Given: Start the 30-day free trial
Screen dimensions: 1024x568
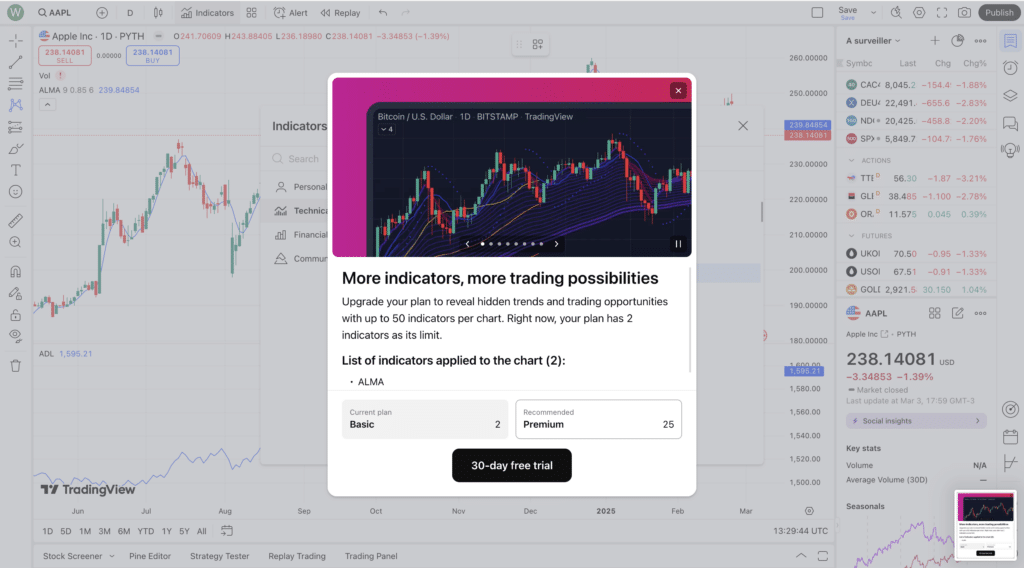Looking at the screenshot, I should [512, 465].
